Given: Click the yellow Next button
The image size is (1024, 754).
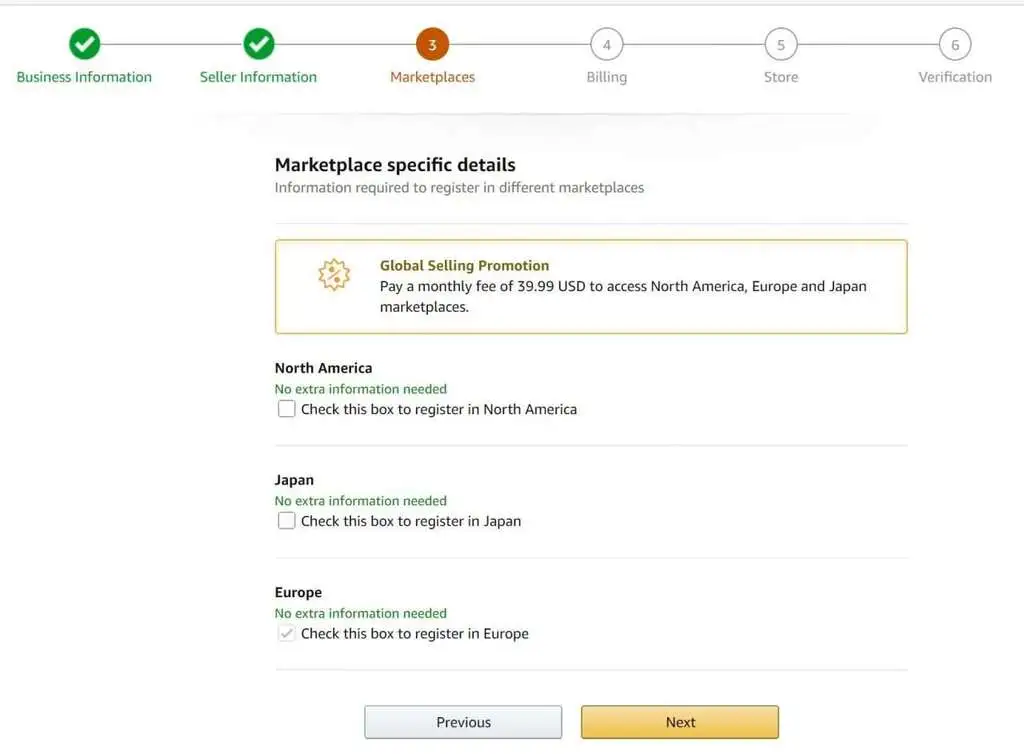Looking at the screenshot, I should [x=680, y=722].
